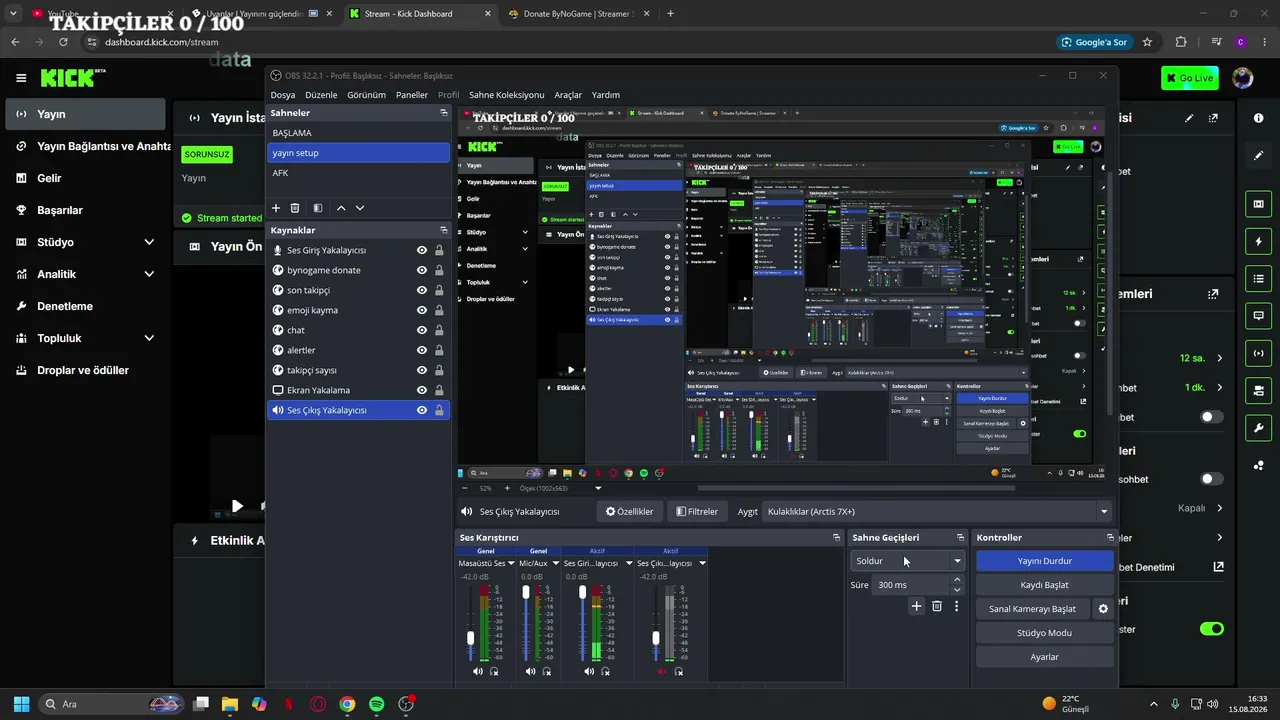Open the Aygıt device dropdown
The height and width of the screenshot is (720, 1280).
(937, 512)
